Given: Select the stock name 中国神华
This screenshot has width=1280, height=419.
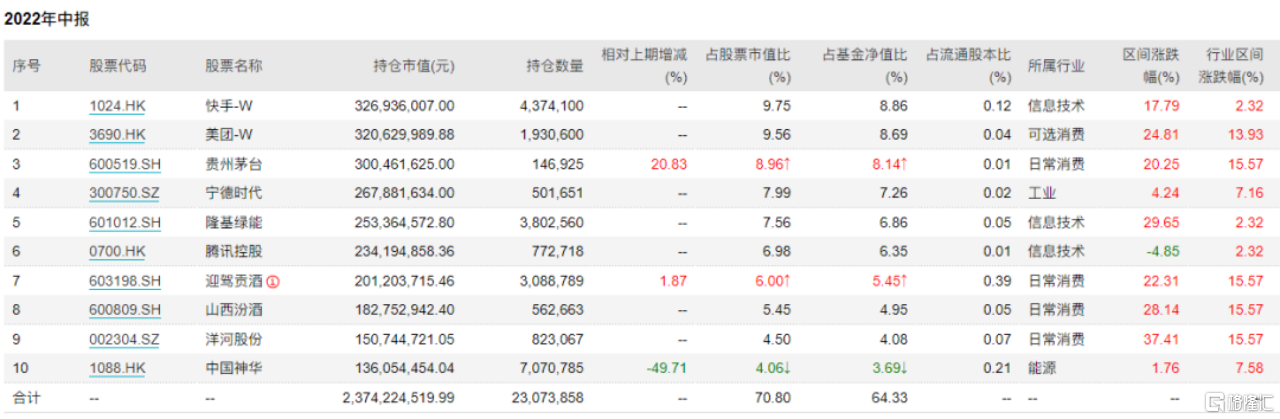Looking at the screenshot, I should (x=234, y=369).
